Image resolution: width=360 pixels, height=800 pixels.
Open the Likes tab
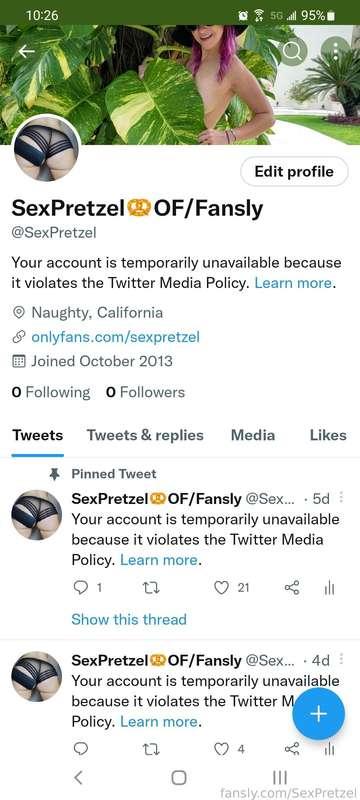328,435
